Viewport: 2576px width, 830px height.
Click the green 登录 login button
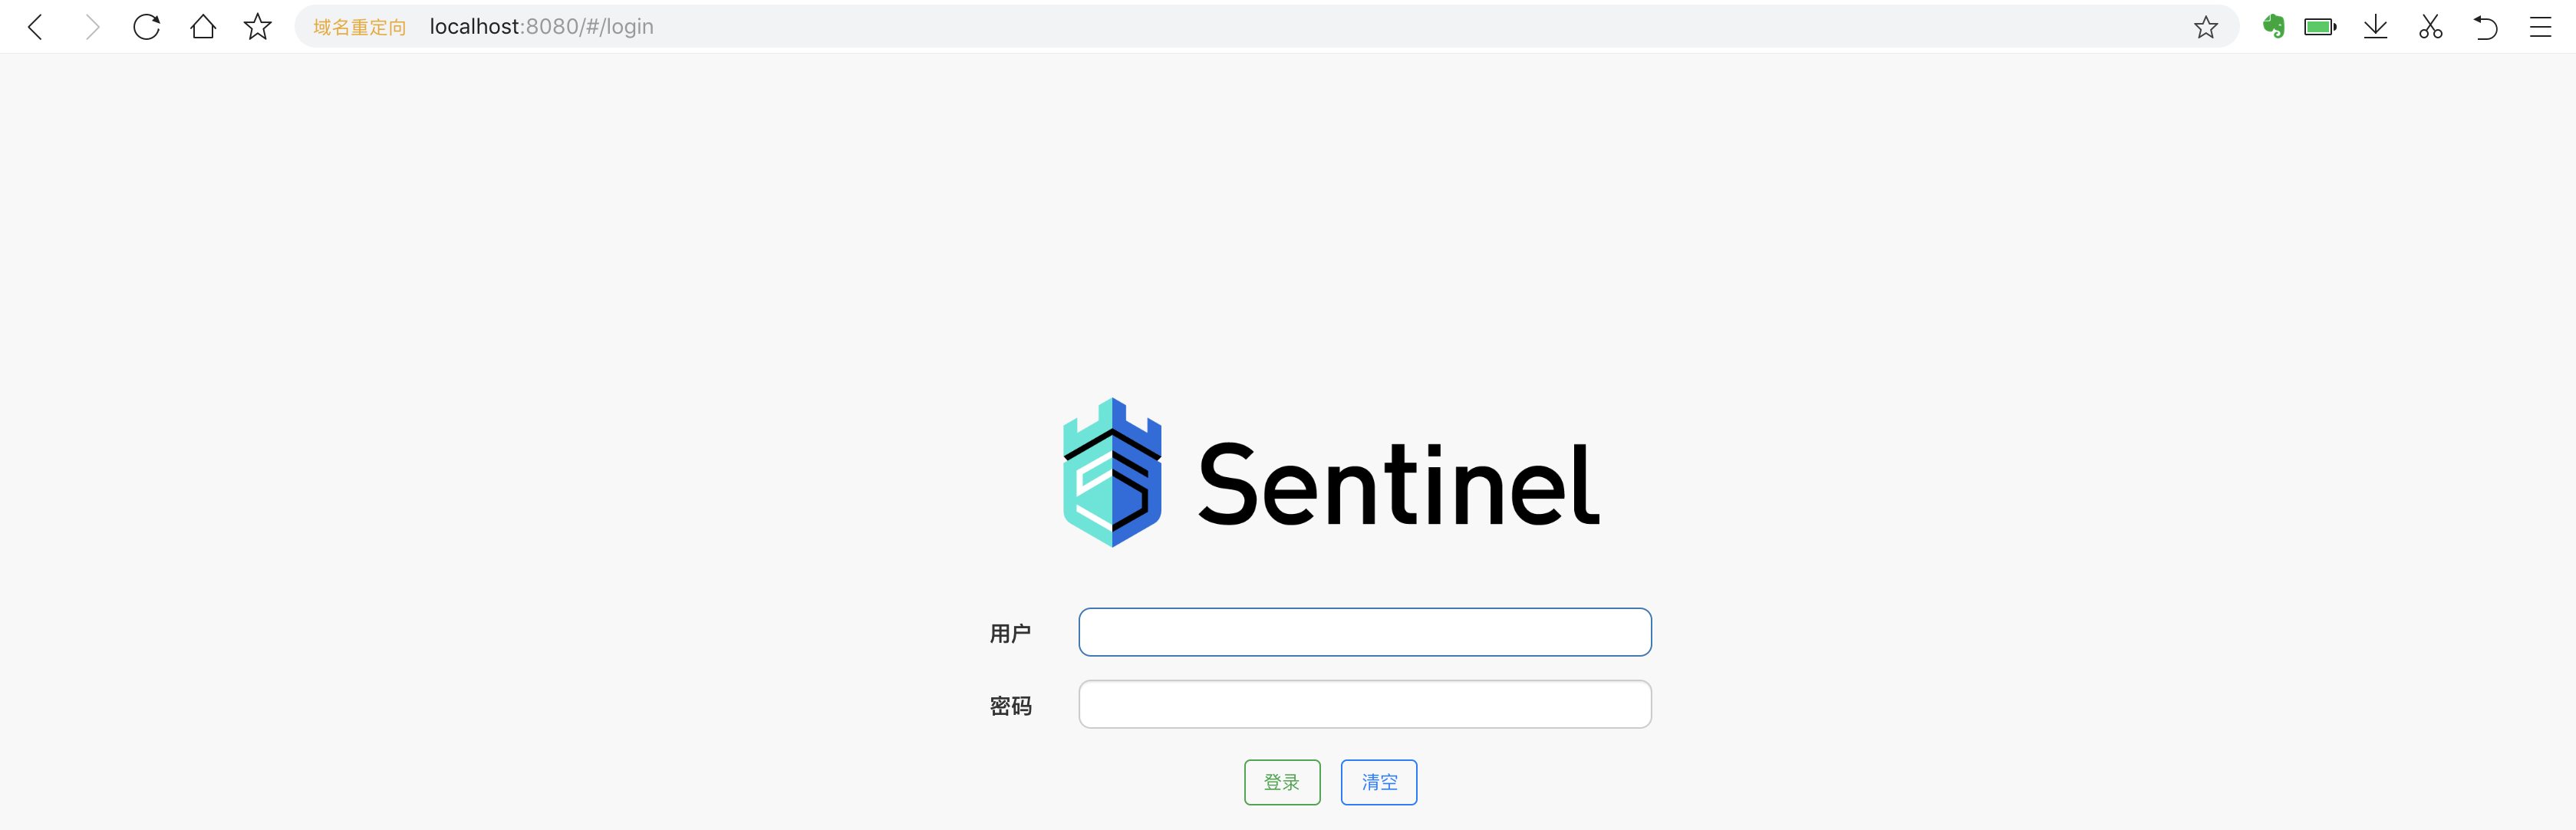pyautogui.click(x=1282, y=782)
